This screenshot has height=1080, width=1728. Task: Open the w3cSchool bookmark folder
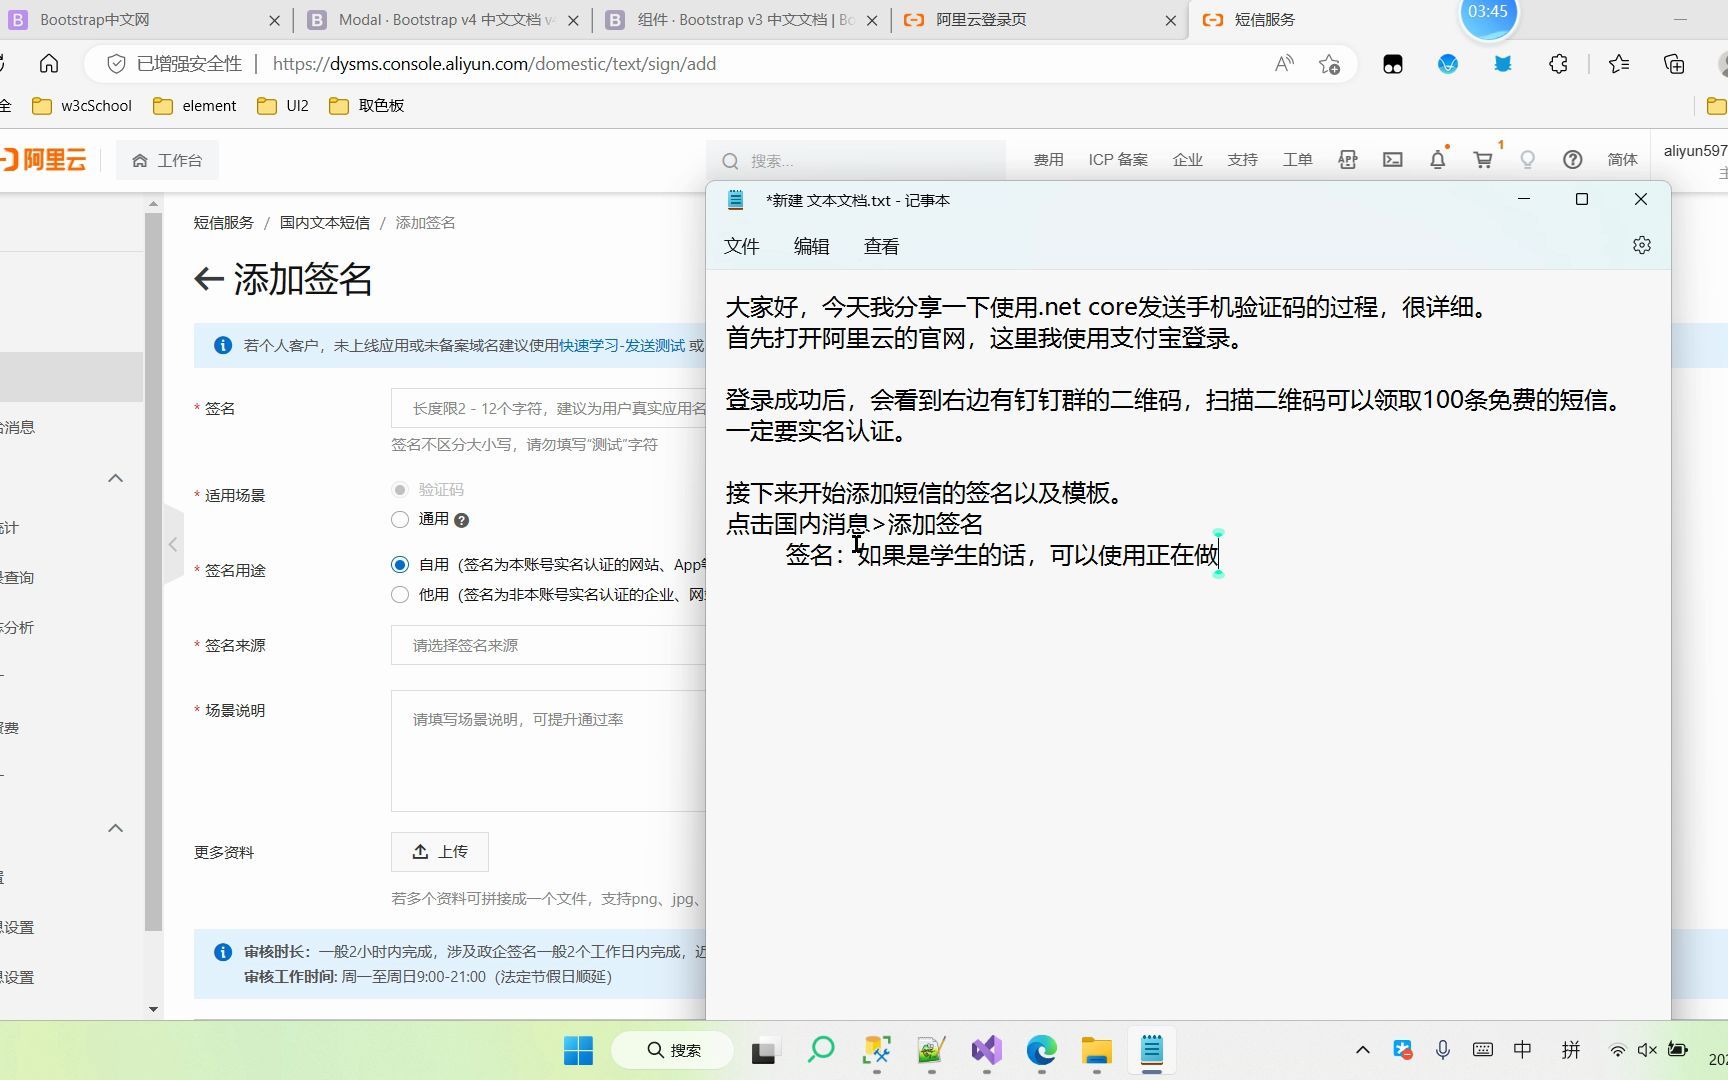pyautogui.click(x=82, y=106)
